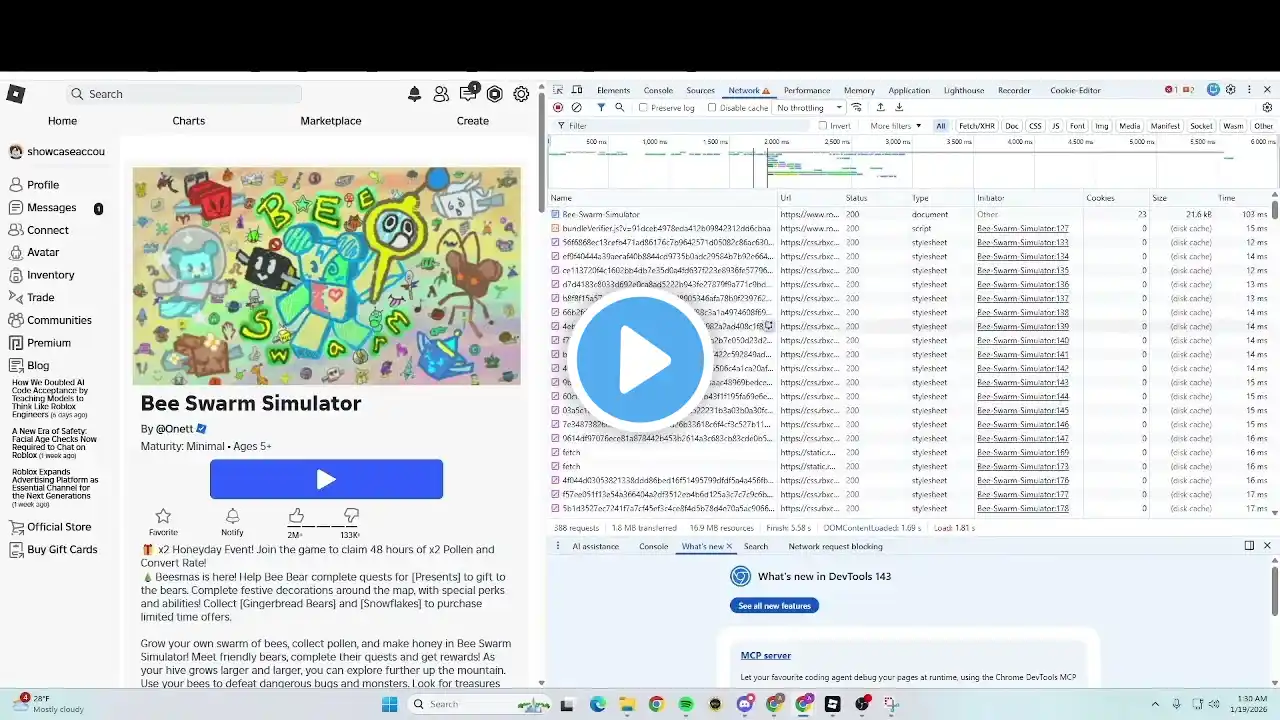This screenshot has width=1280, height=720.
Task: Open the network search magnifier
Action: pos(619,108)
